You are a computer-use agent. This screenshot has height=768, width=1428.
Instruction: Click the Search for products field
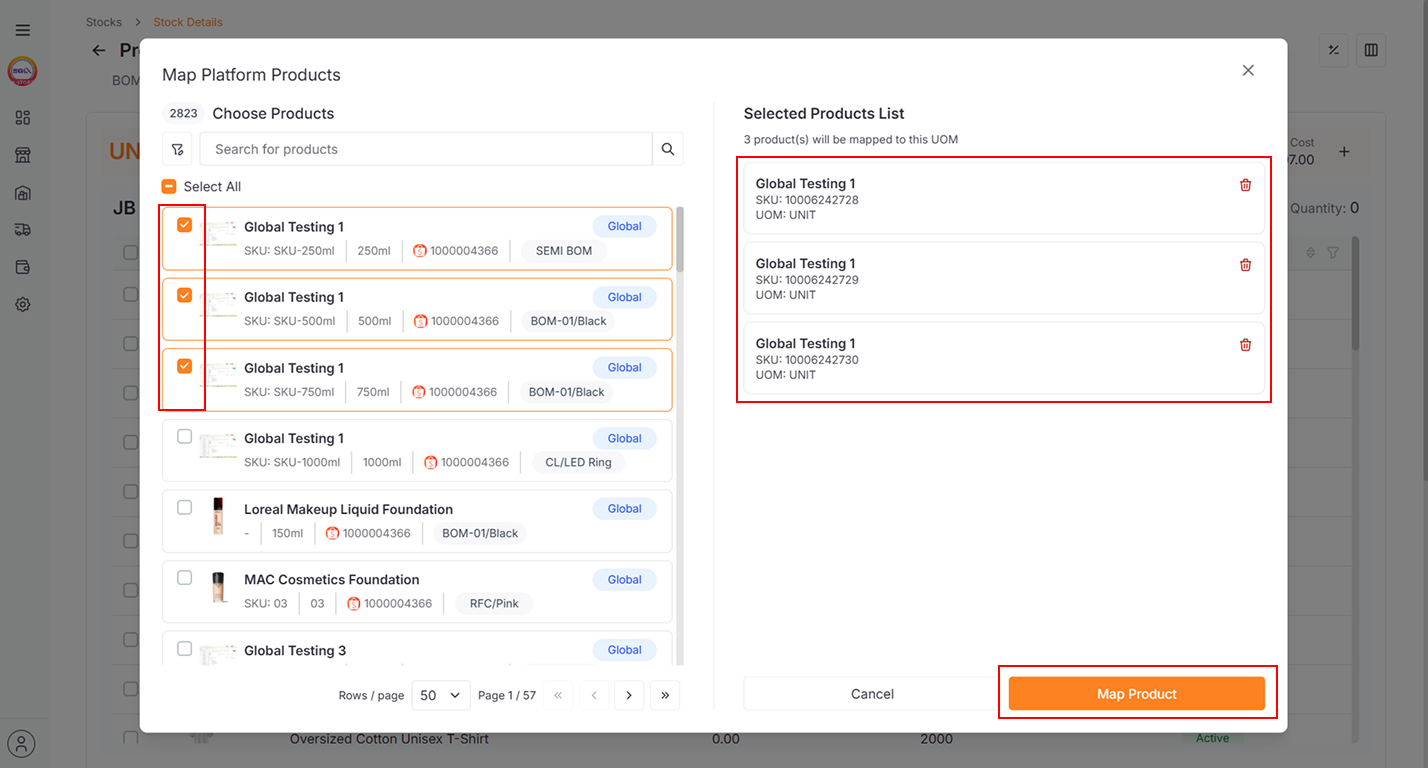tap(425, 149)
